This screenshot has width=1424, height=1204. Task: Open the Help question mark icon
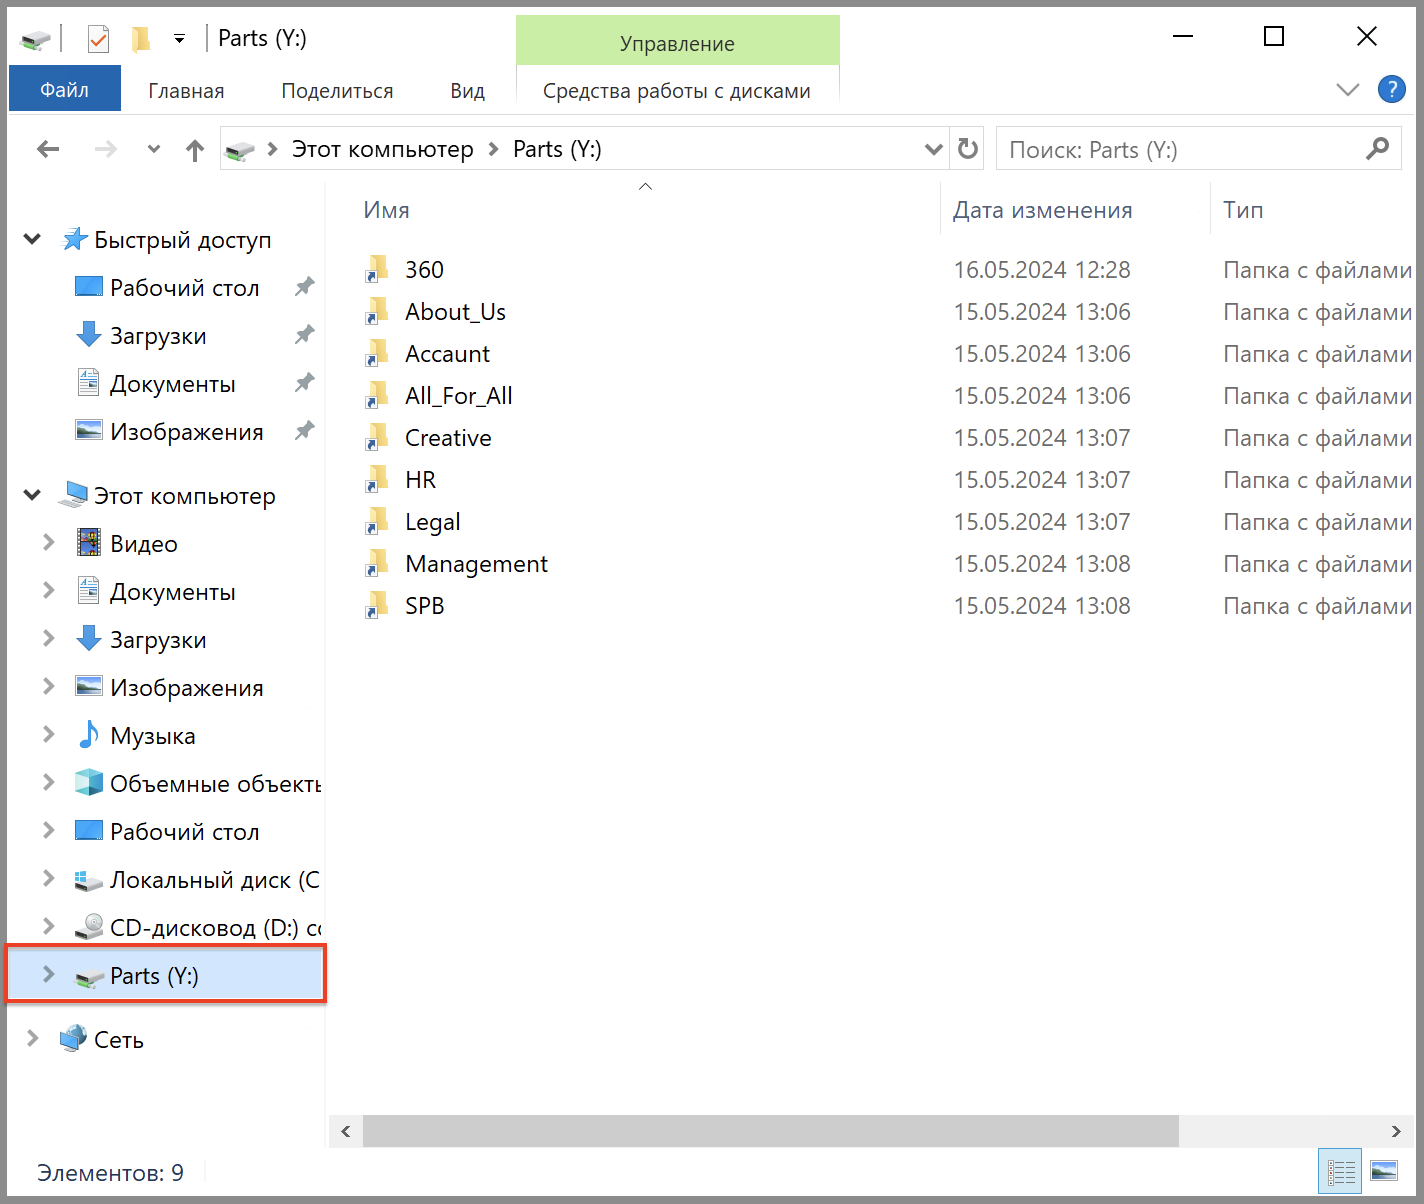(1391, 90)
